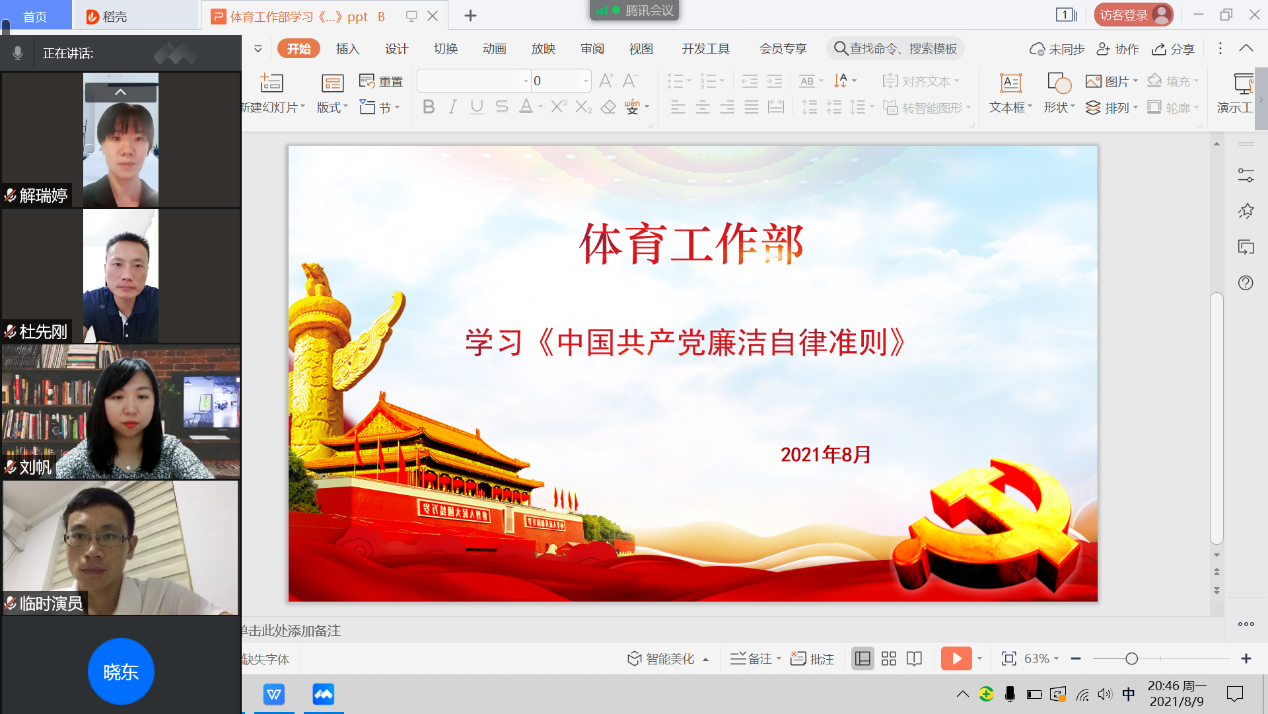Open the Outline (轮廓) dropdown
Image resolution: width=1268 pixels, height=714 pixels.
click(x=1173, y=108)
